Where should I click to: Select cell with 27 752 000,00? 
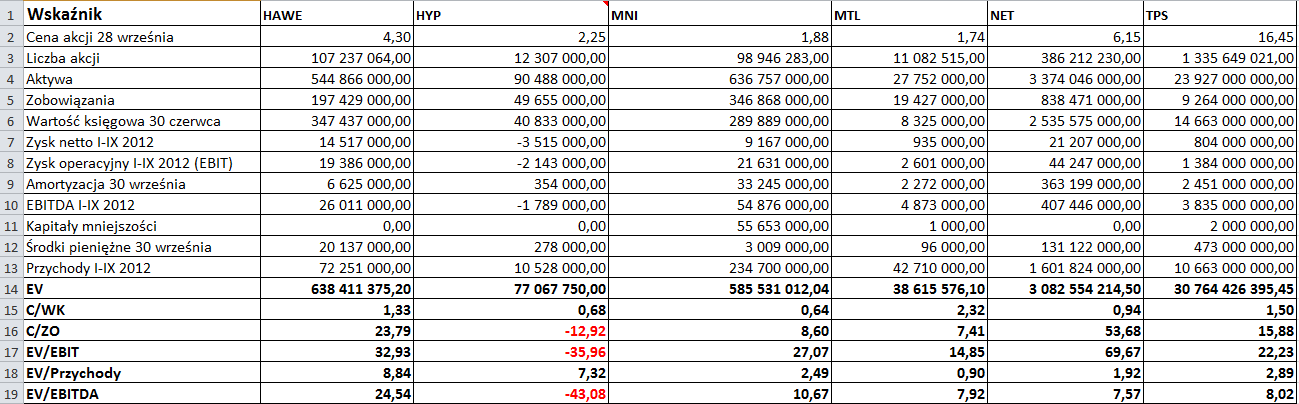(x=908, y=78)
